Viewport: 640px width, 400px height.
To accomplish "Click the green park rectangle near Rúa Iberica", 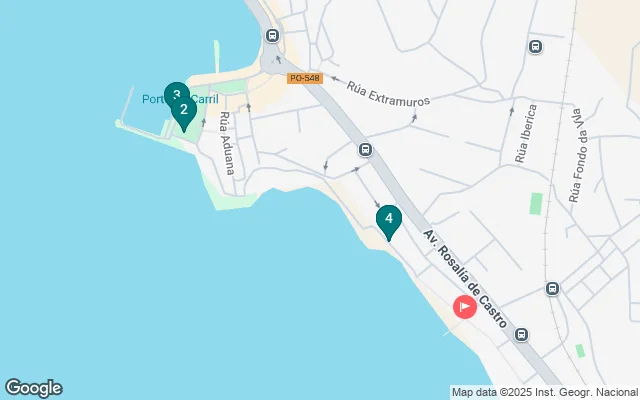I will click(x=536, y=204).
